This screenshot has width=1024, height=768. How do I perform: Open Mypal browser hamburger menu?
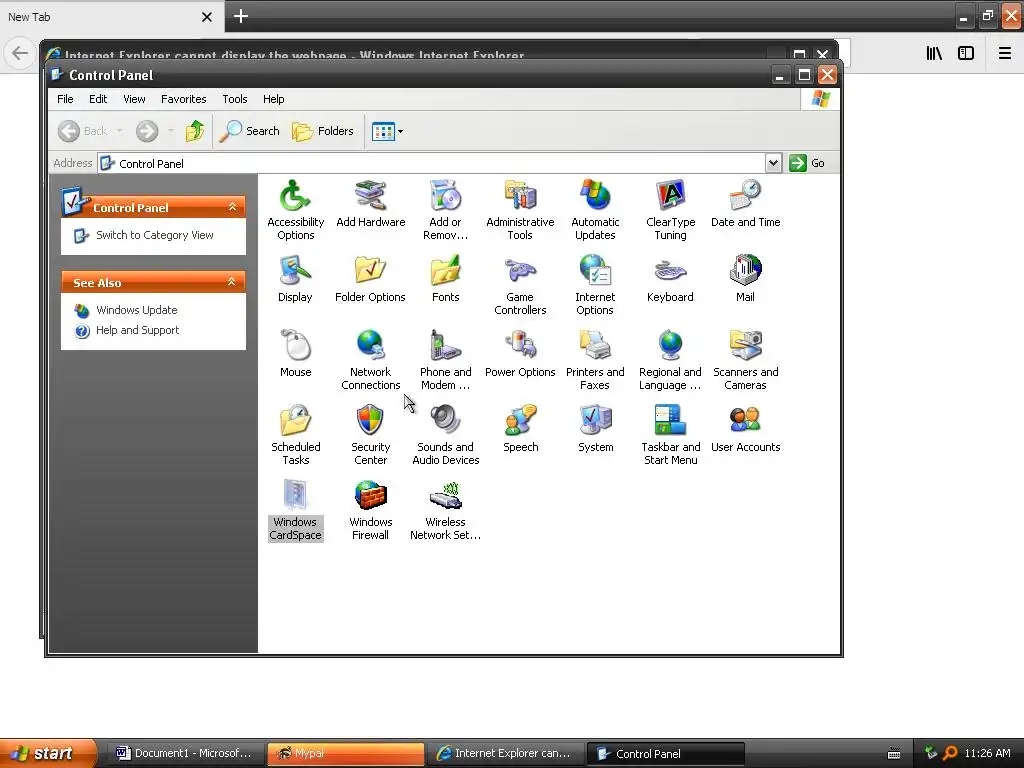point(1004,53)
